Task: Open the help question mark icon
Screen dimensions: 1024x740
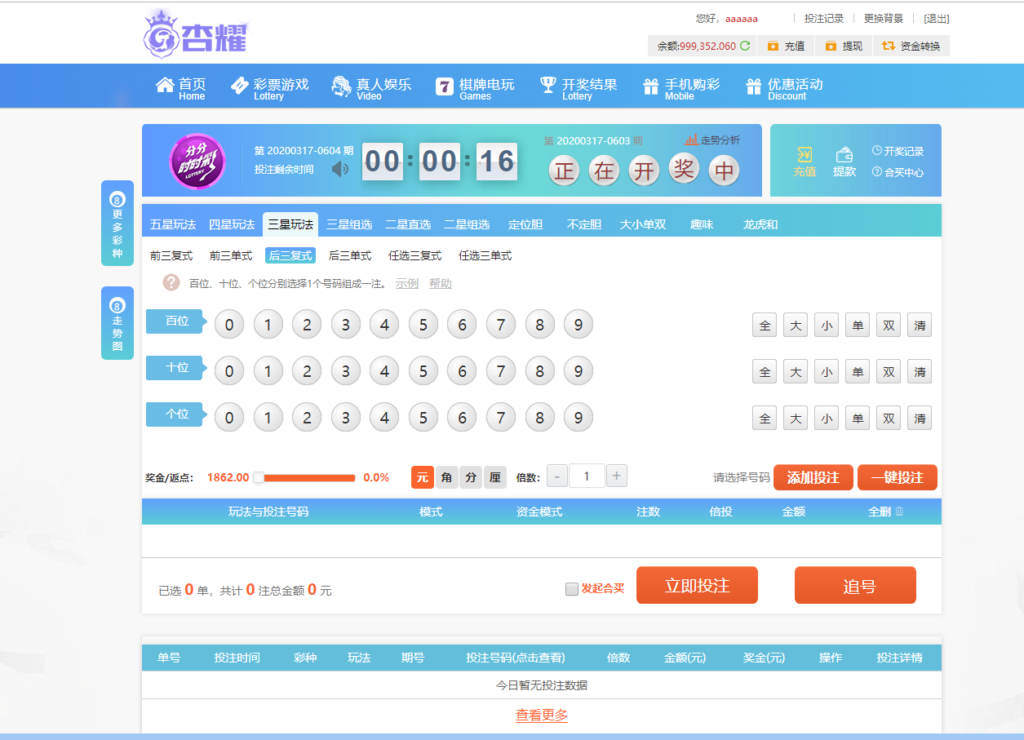Action: [x=171, y=283]
